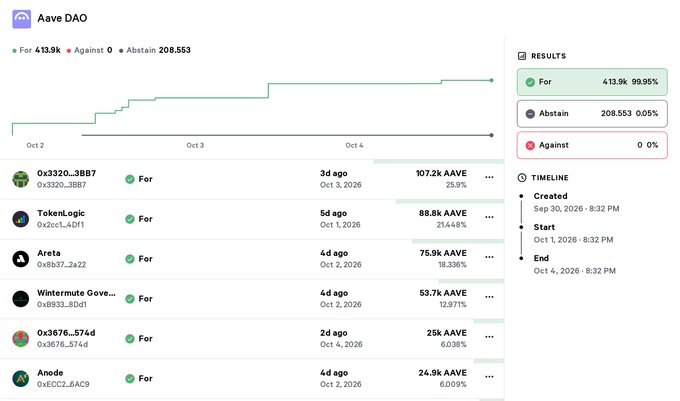
Task: Click the 24.9k AAVE voting power
Action: [x=442, y=373]
